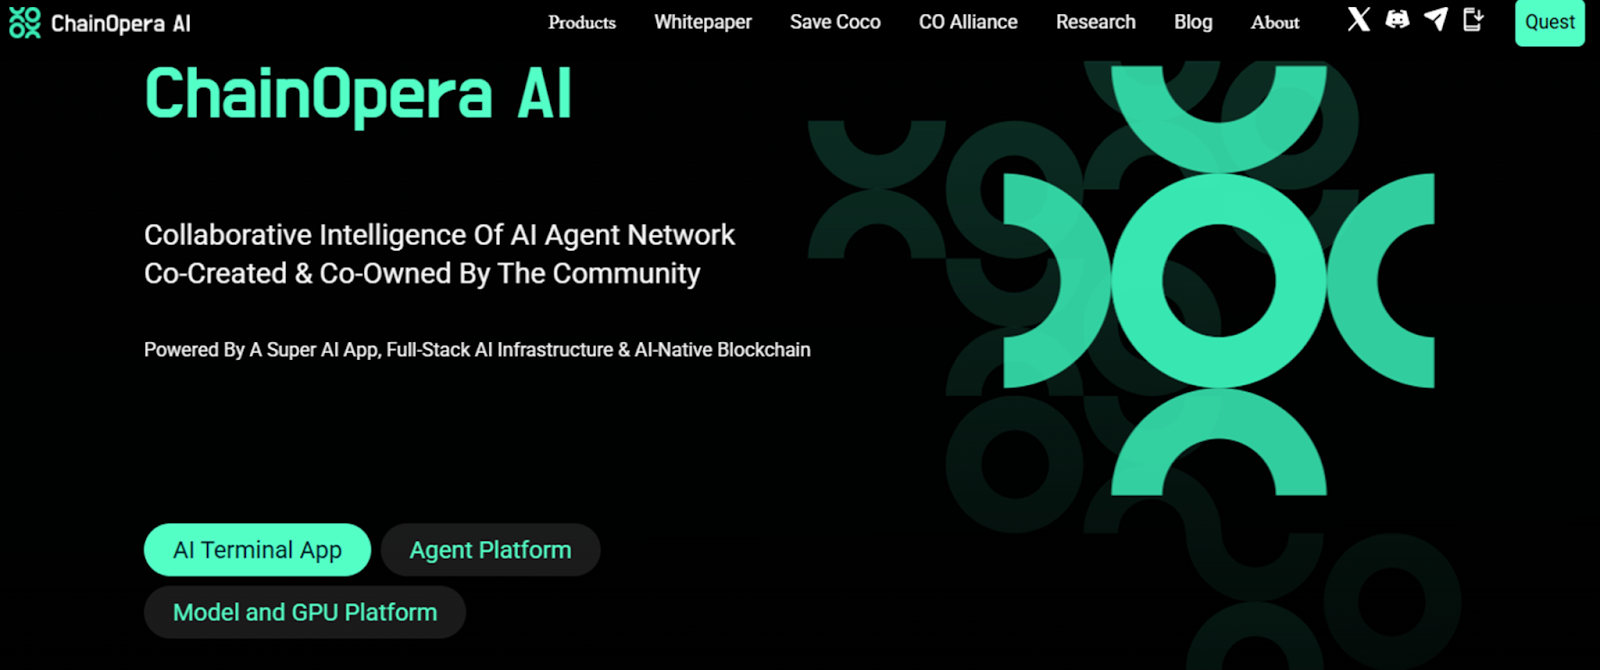Open the About menu
Viewport: 1600px width, 670px height.
pyautogui.click(x=1275, y=22)
